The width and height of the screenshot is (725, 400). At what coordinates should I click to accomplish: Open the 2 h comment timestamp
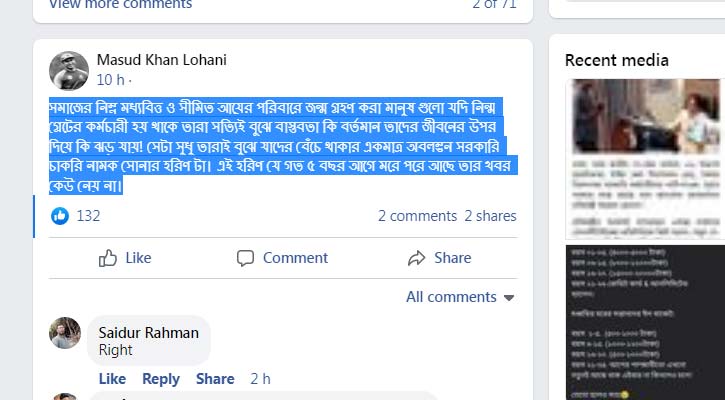tap(260, 379)
